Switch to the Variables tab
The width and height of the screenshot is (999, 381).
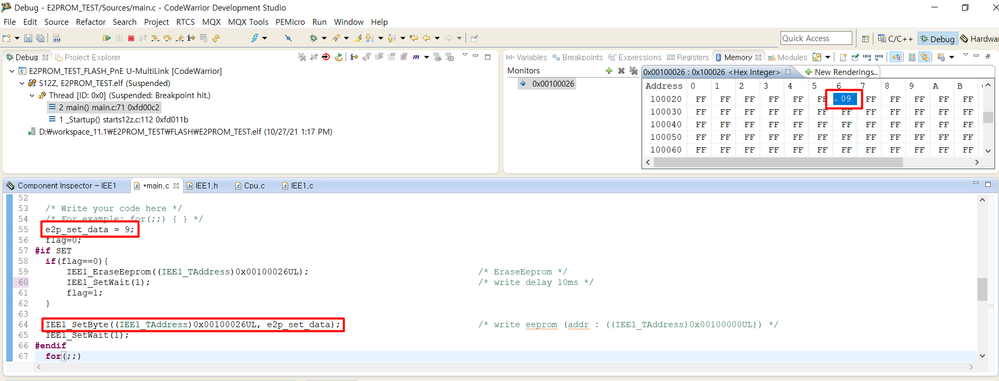[527, 57]
